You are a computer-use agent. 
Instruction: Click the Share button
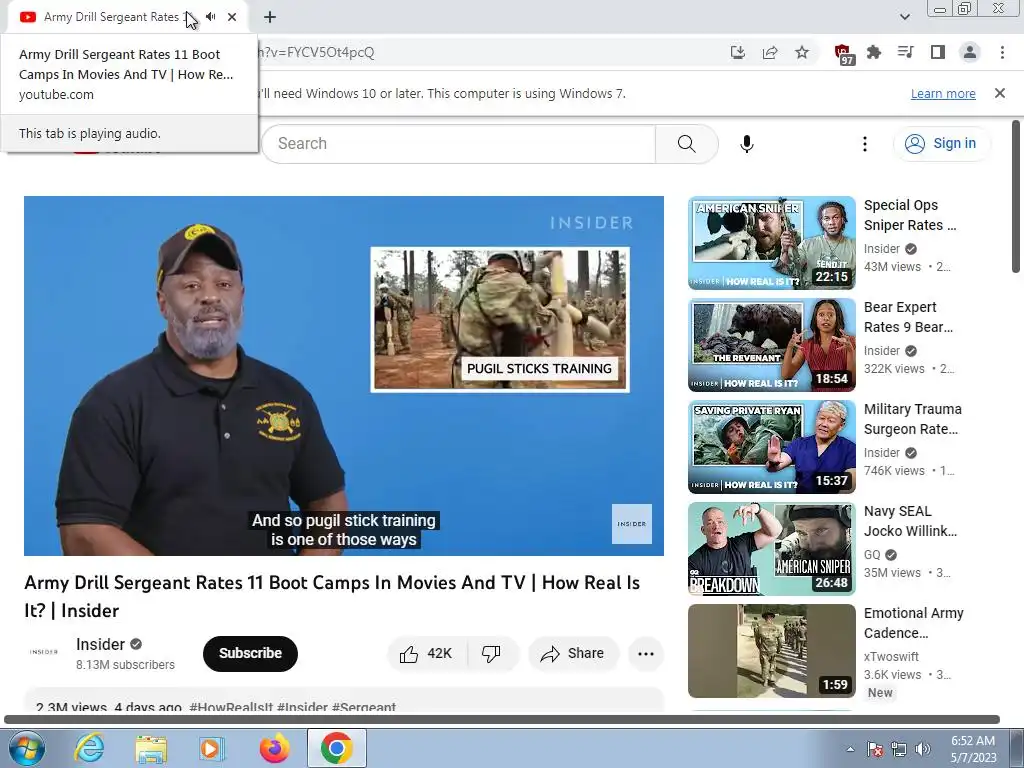[x=573, y=654]
